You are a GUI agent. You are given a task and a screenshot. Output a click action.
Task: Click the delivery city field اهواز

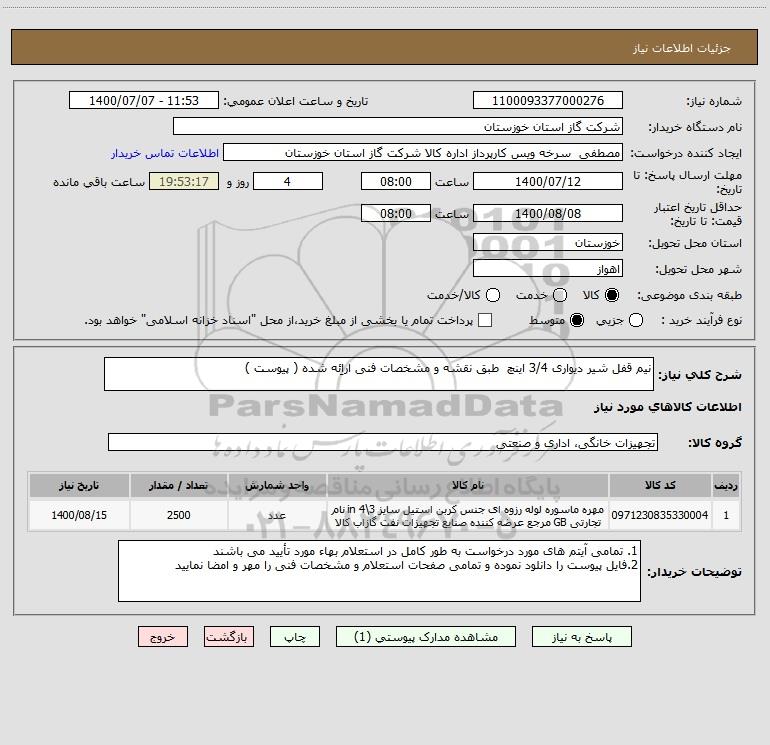coord(548,269)
